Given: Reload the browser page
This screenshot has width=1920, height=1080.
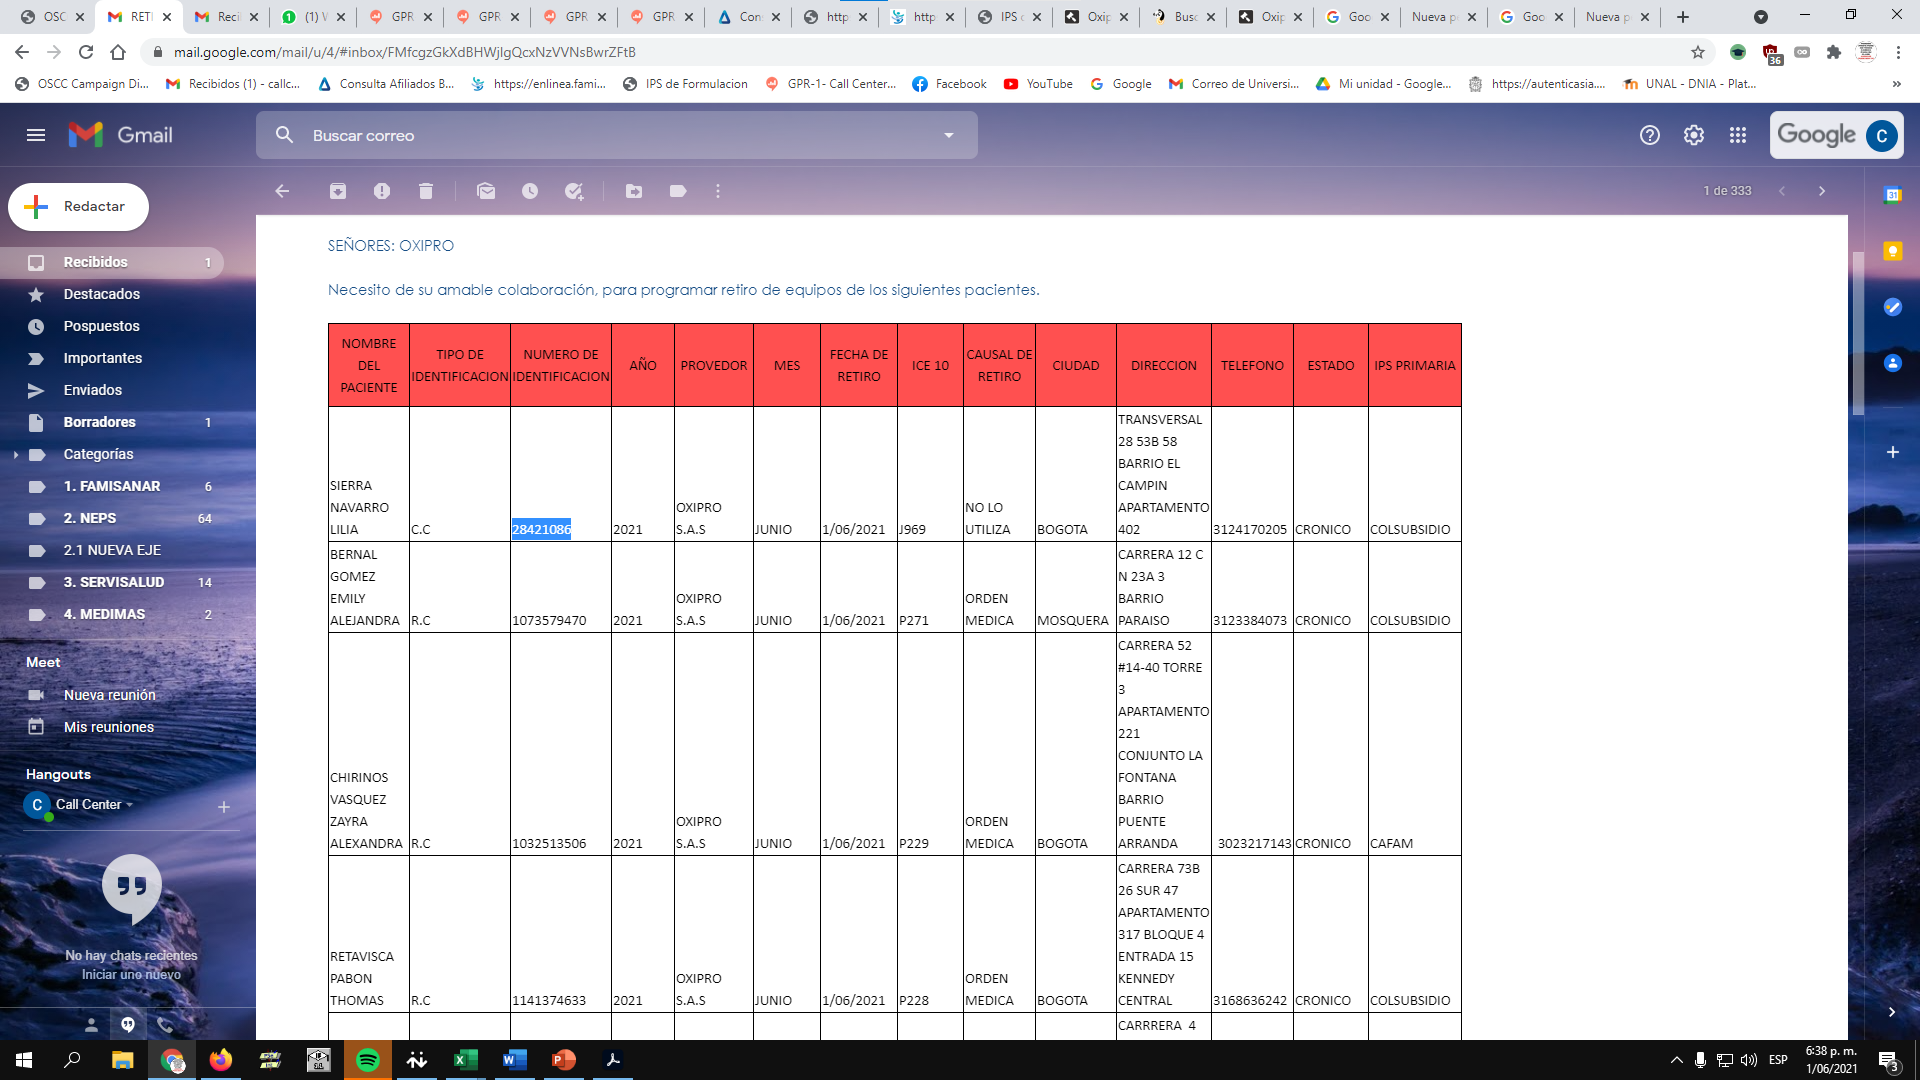Looking at the screenshot, I should coord(86,52).
